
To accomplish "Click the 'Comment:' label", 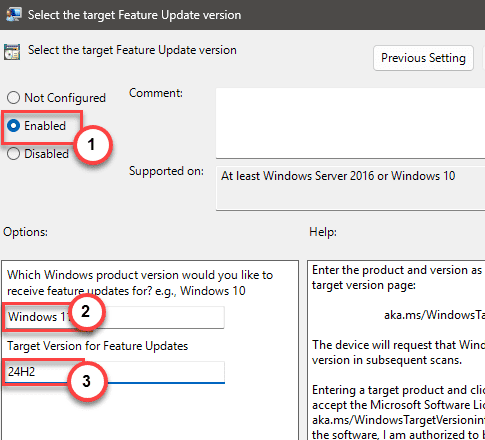I will [x=156, y=93].
